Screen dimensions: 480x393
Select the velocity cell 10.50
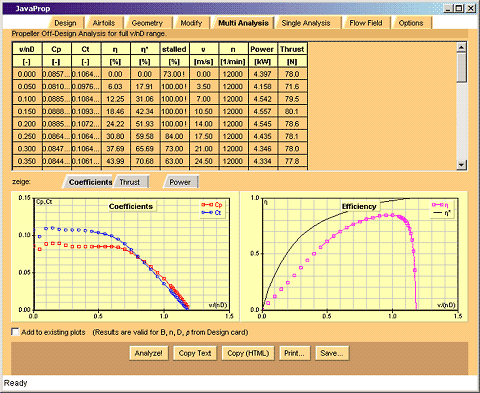click(x=203, y=111)
